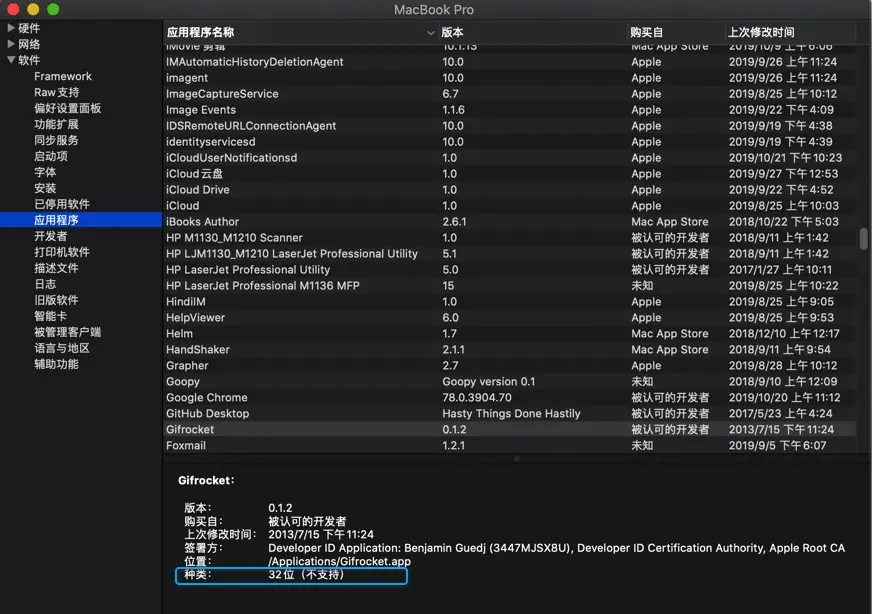Select 安装 in the sidebar
This screenshot has width=872, height=614.
pyautogui.click(x=45, y=188)
